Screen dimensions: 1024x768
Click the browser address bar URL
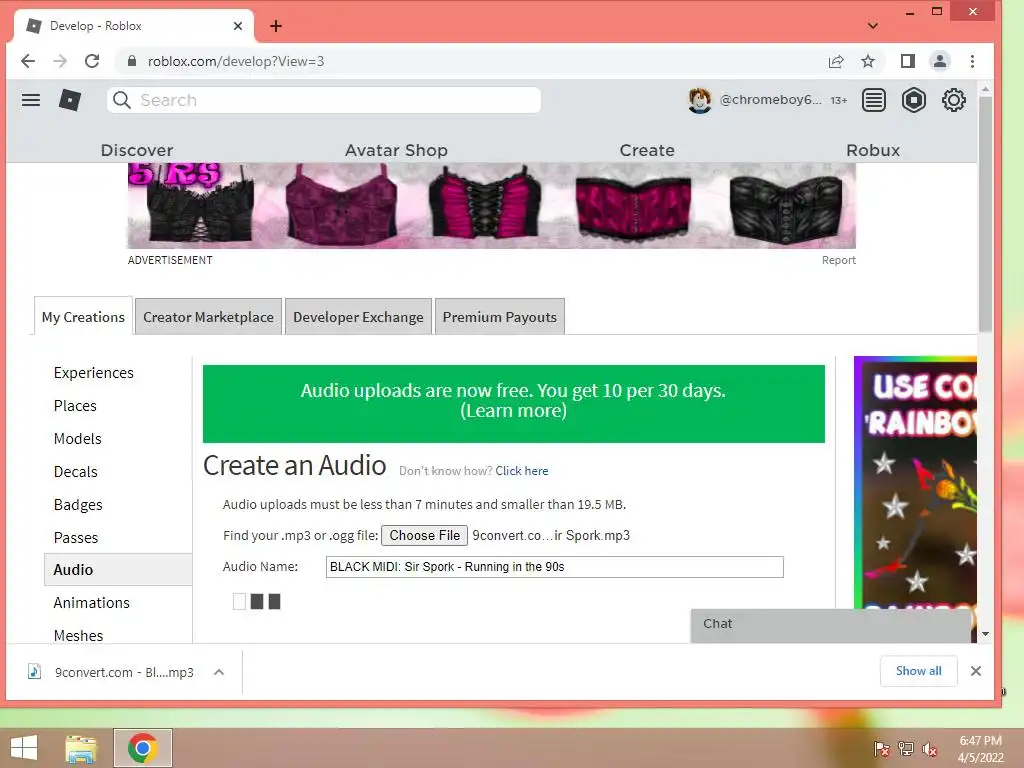(x=236, y=61)
